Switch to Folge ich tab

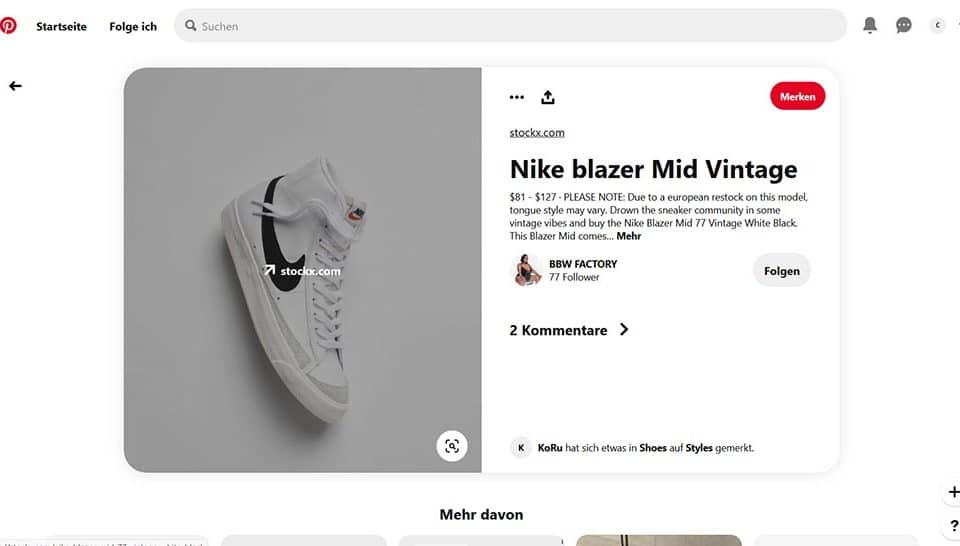133,27
